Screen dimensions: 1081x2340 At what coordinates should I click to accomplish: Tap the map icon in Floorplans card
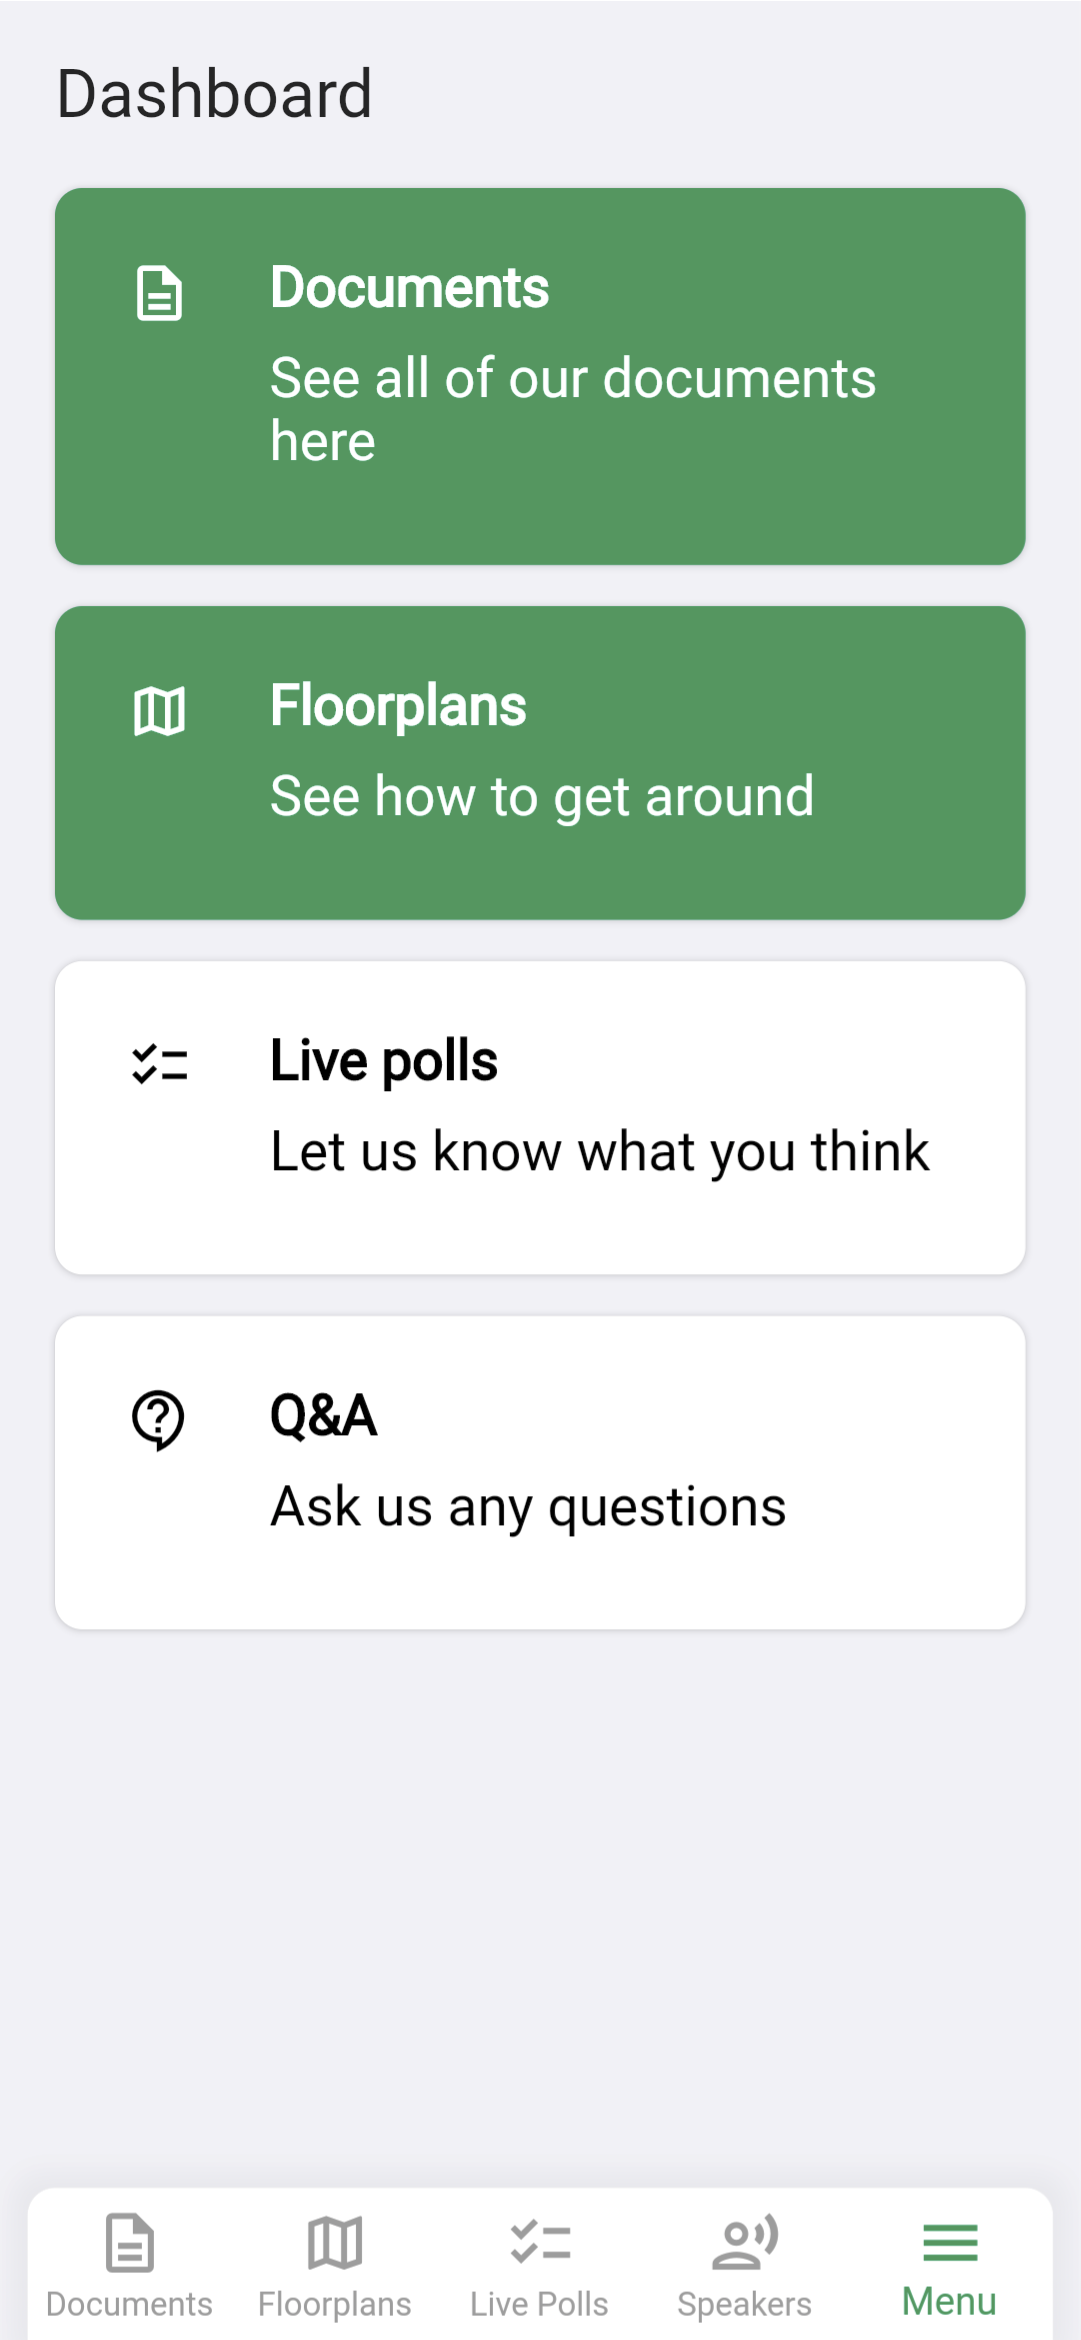pyautogui.click(x=159, y=711)
